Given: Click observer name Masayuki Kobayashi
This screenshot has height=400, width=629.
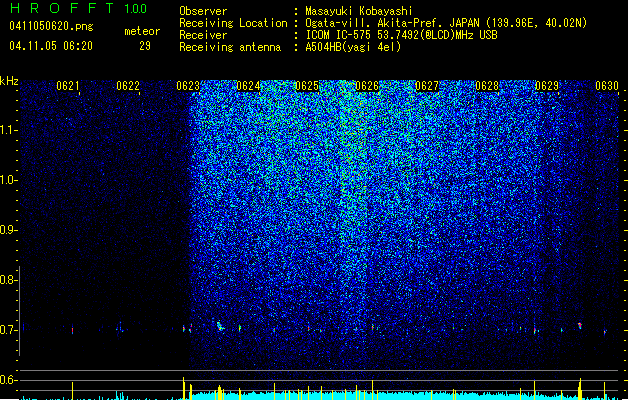Looking at the screenshot, I should coord(359,11).
